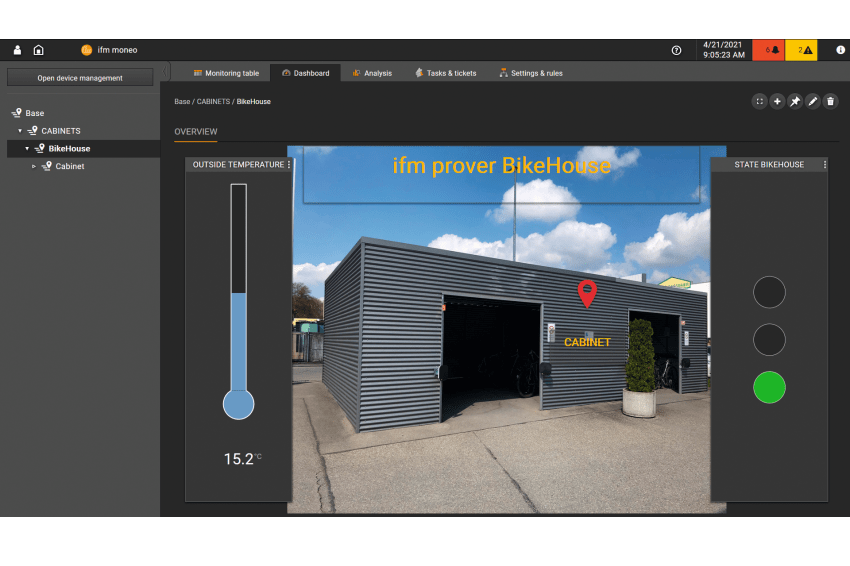Viewport: 850px width, 566px height.
Task: Click the yellow CABINET label on image
Action: (x=587, y=342)
